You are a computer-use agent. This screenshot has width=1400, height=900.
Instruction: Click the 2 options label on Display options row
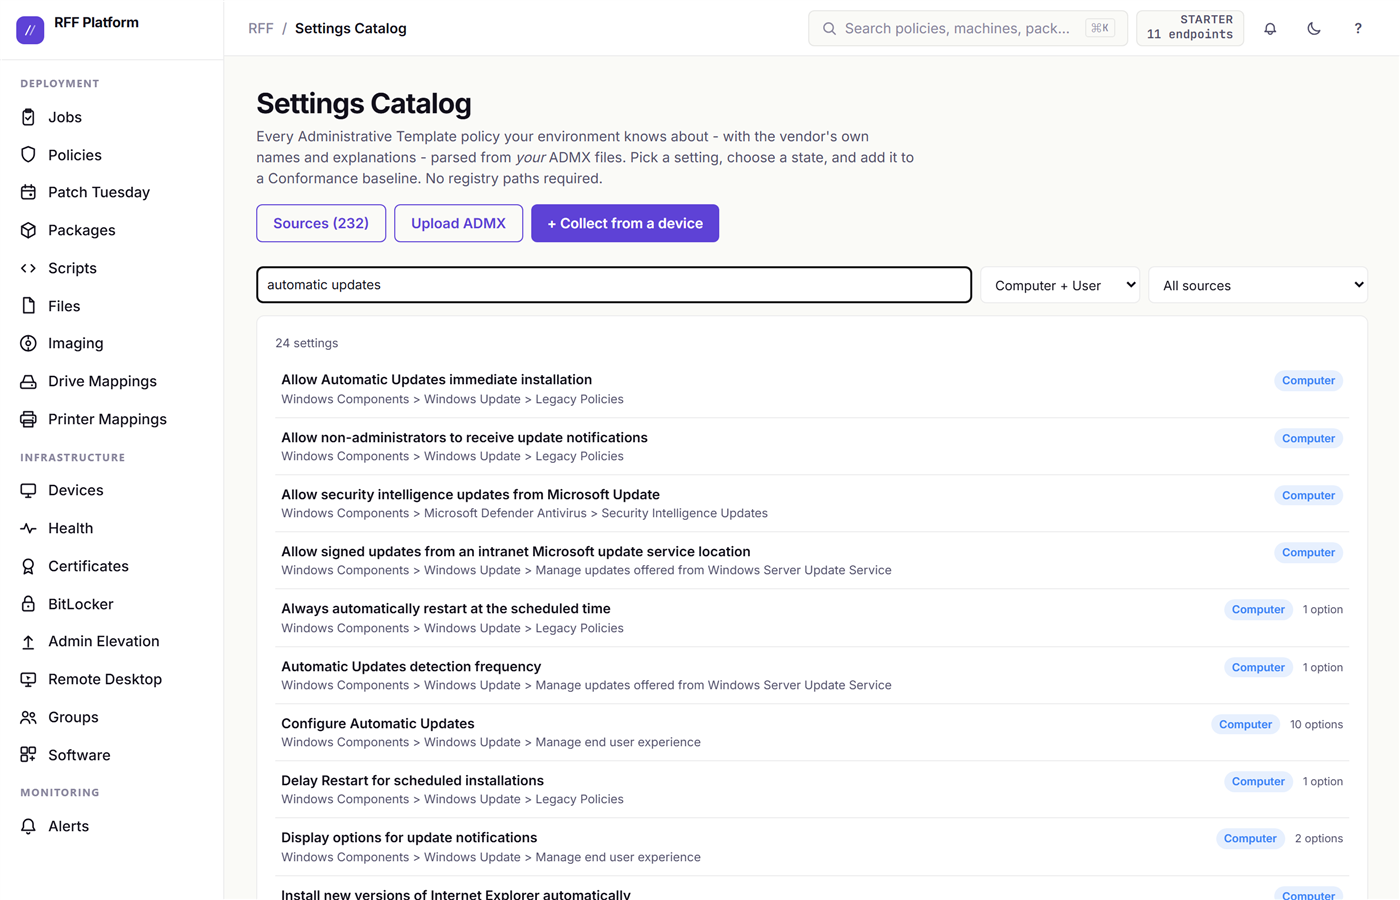(1319, 838)
